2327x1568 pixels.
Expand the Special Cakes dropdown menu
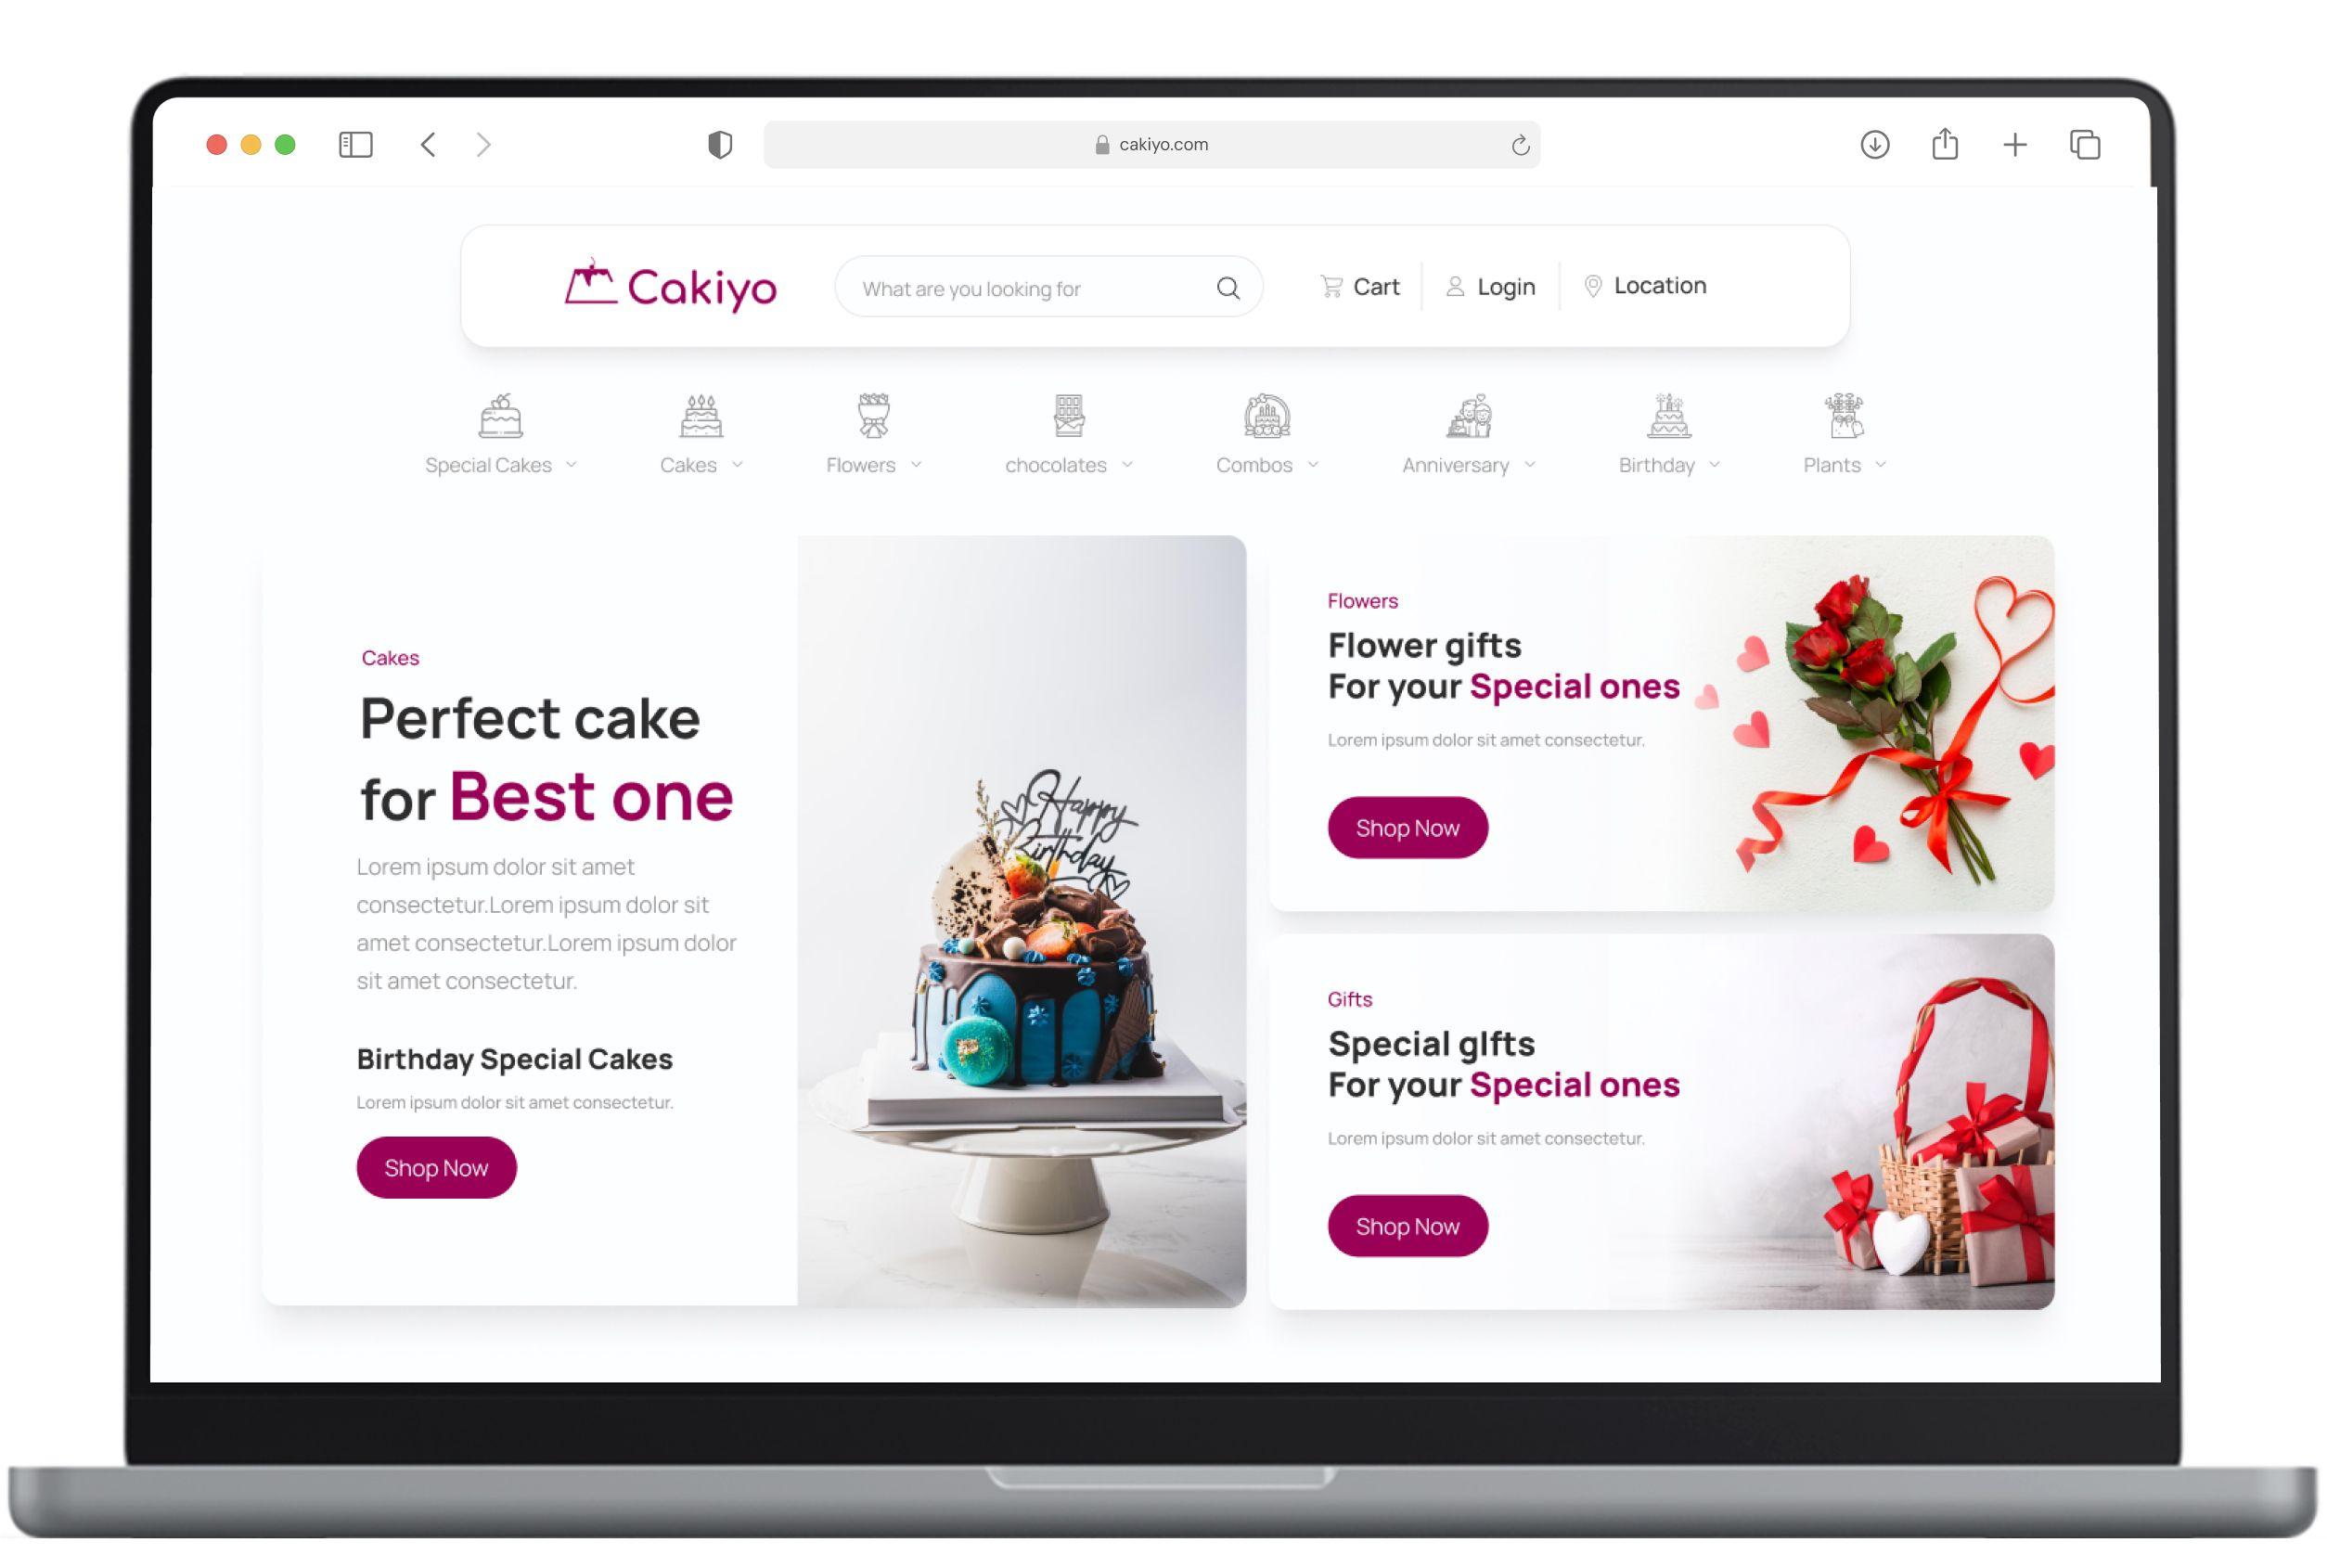coord(504,464)
